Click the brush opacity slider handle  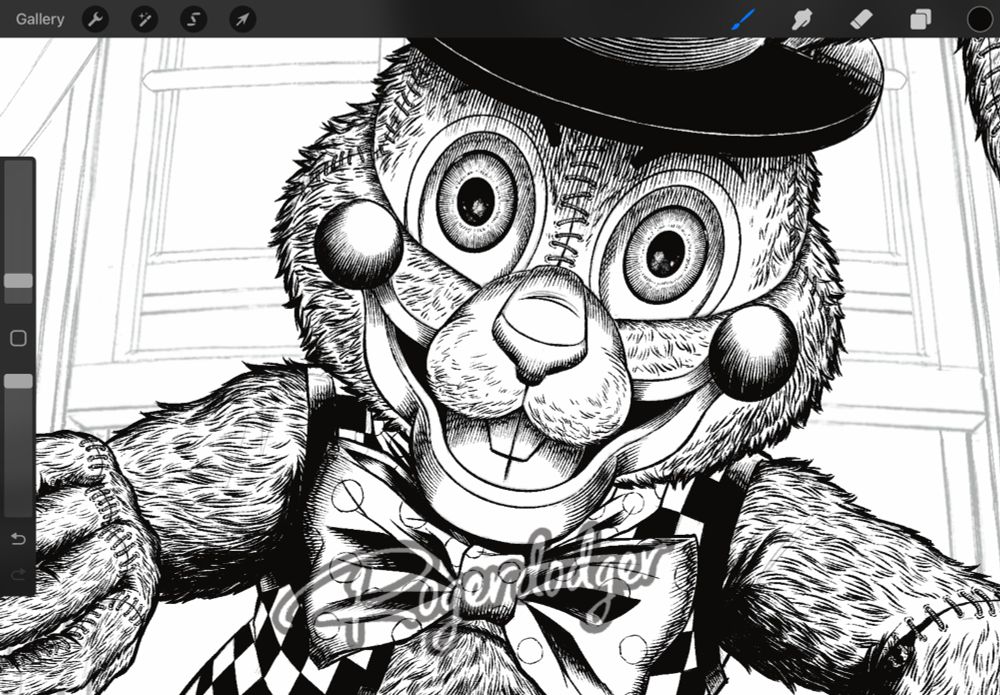(18, 381)
